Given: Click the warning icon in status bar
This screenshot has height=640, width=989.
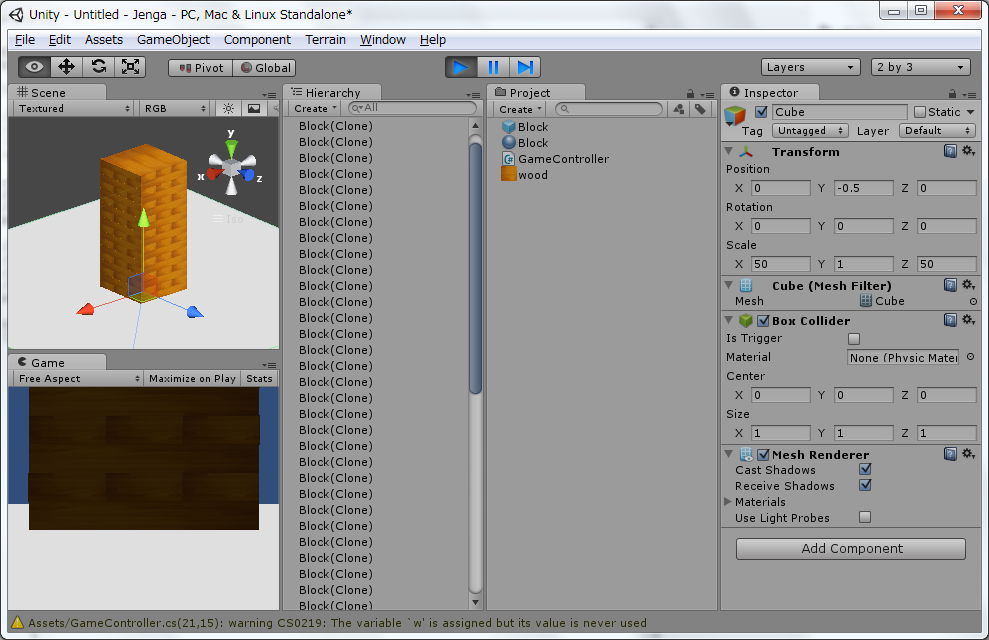Looking at the screenshot, I should coord(17,623).
